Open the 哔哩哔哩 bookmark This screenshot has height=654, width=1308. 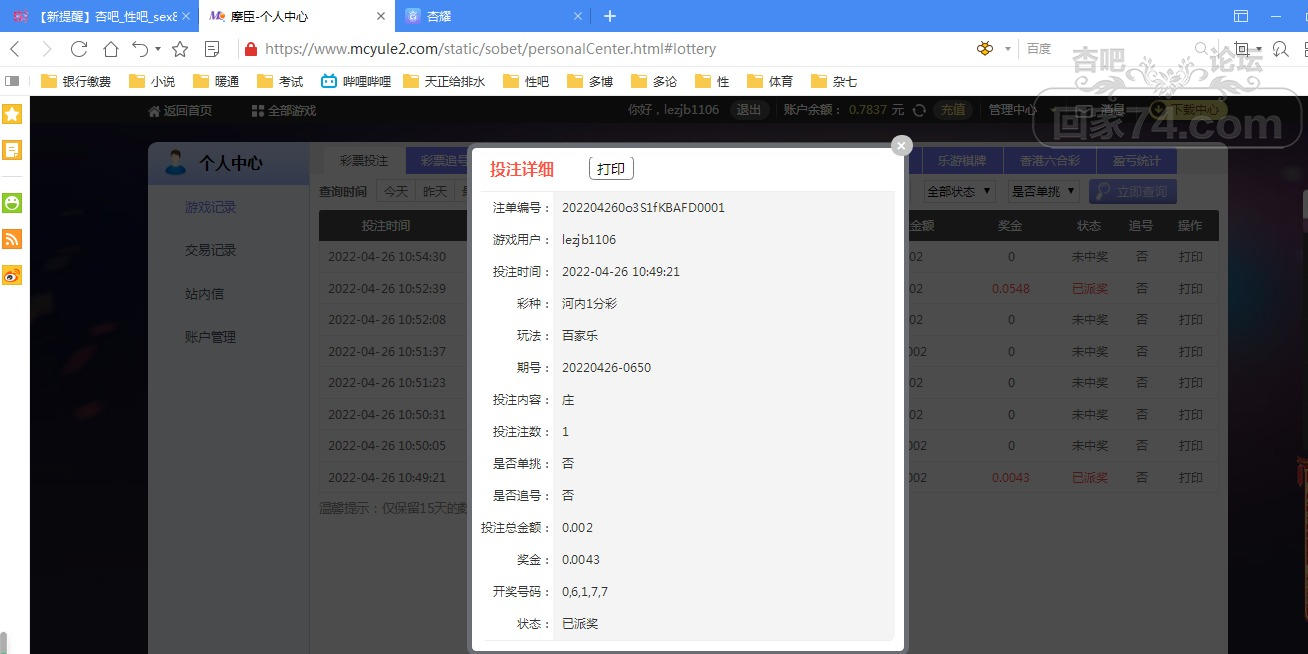[356, 81]
